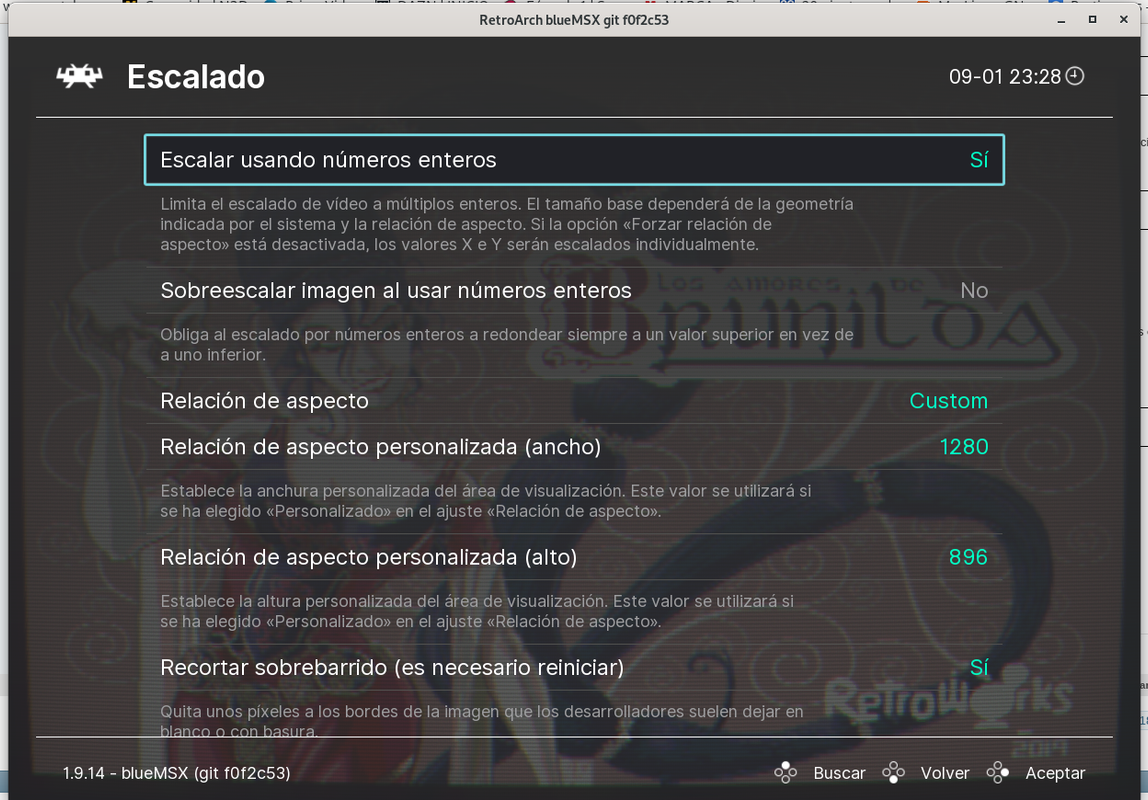Open Relación de aspecto Custom selector
The width and height of the screenshot is (1148, 800).
coord(574,401)
